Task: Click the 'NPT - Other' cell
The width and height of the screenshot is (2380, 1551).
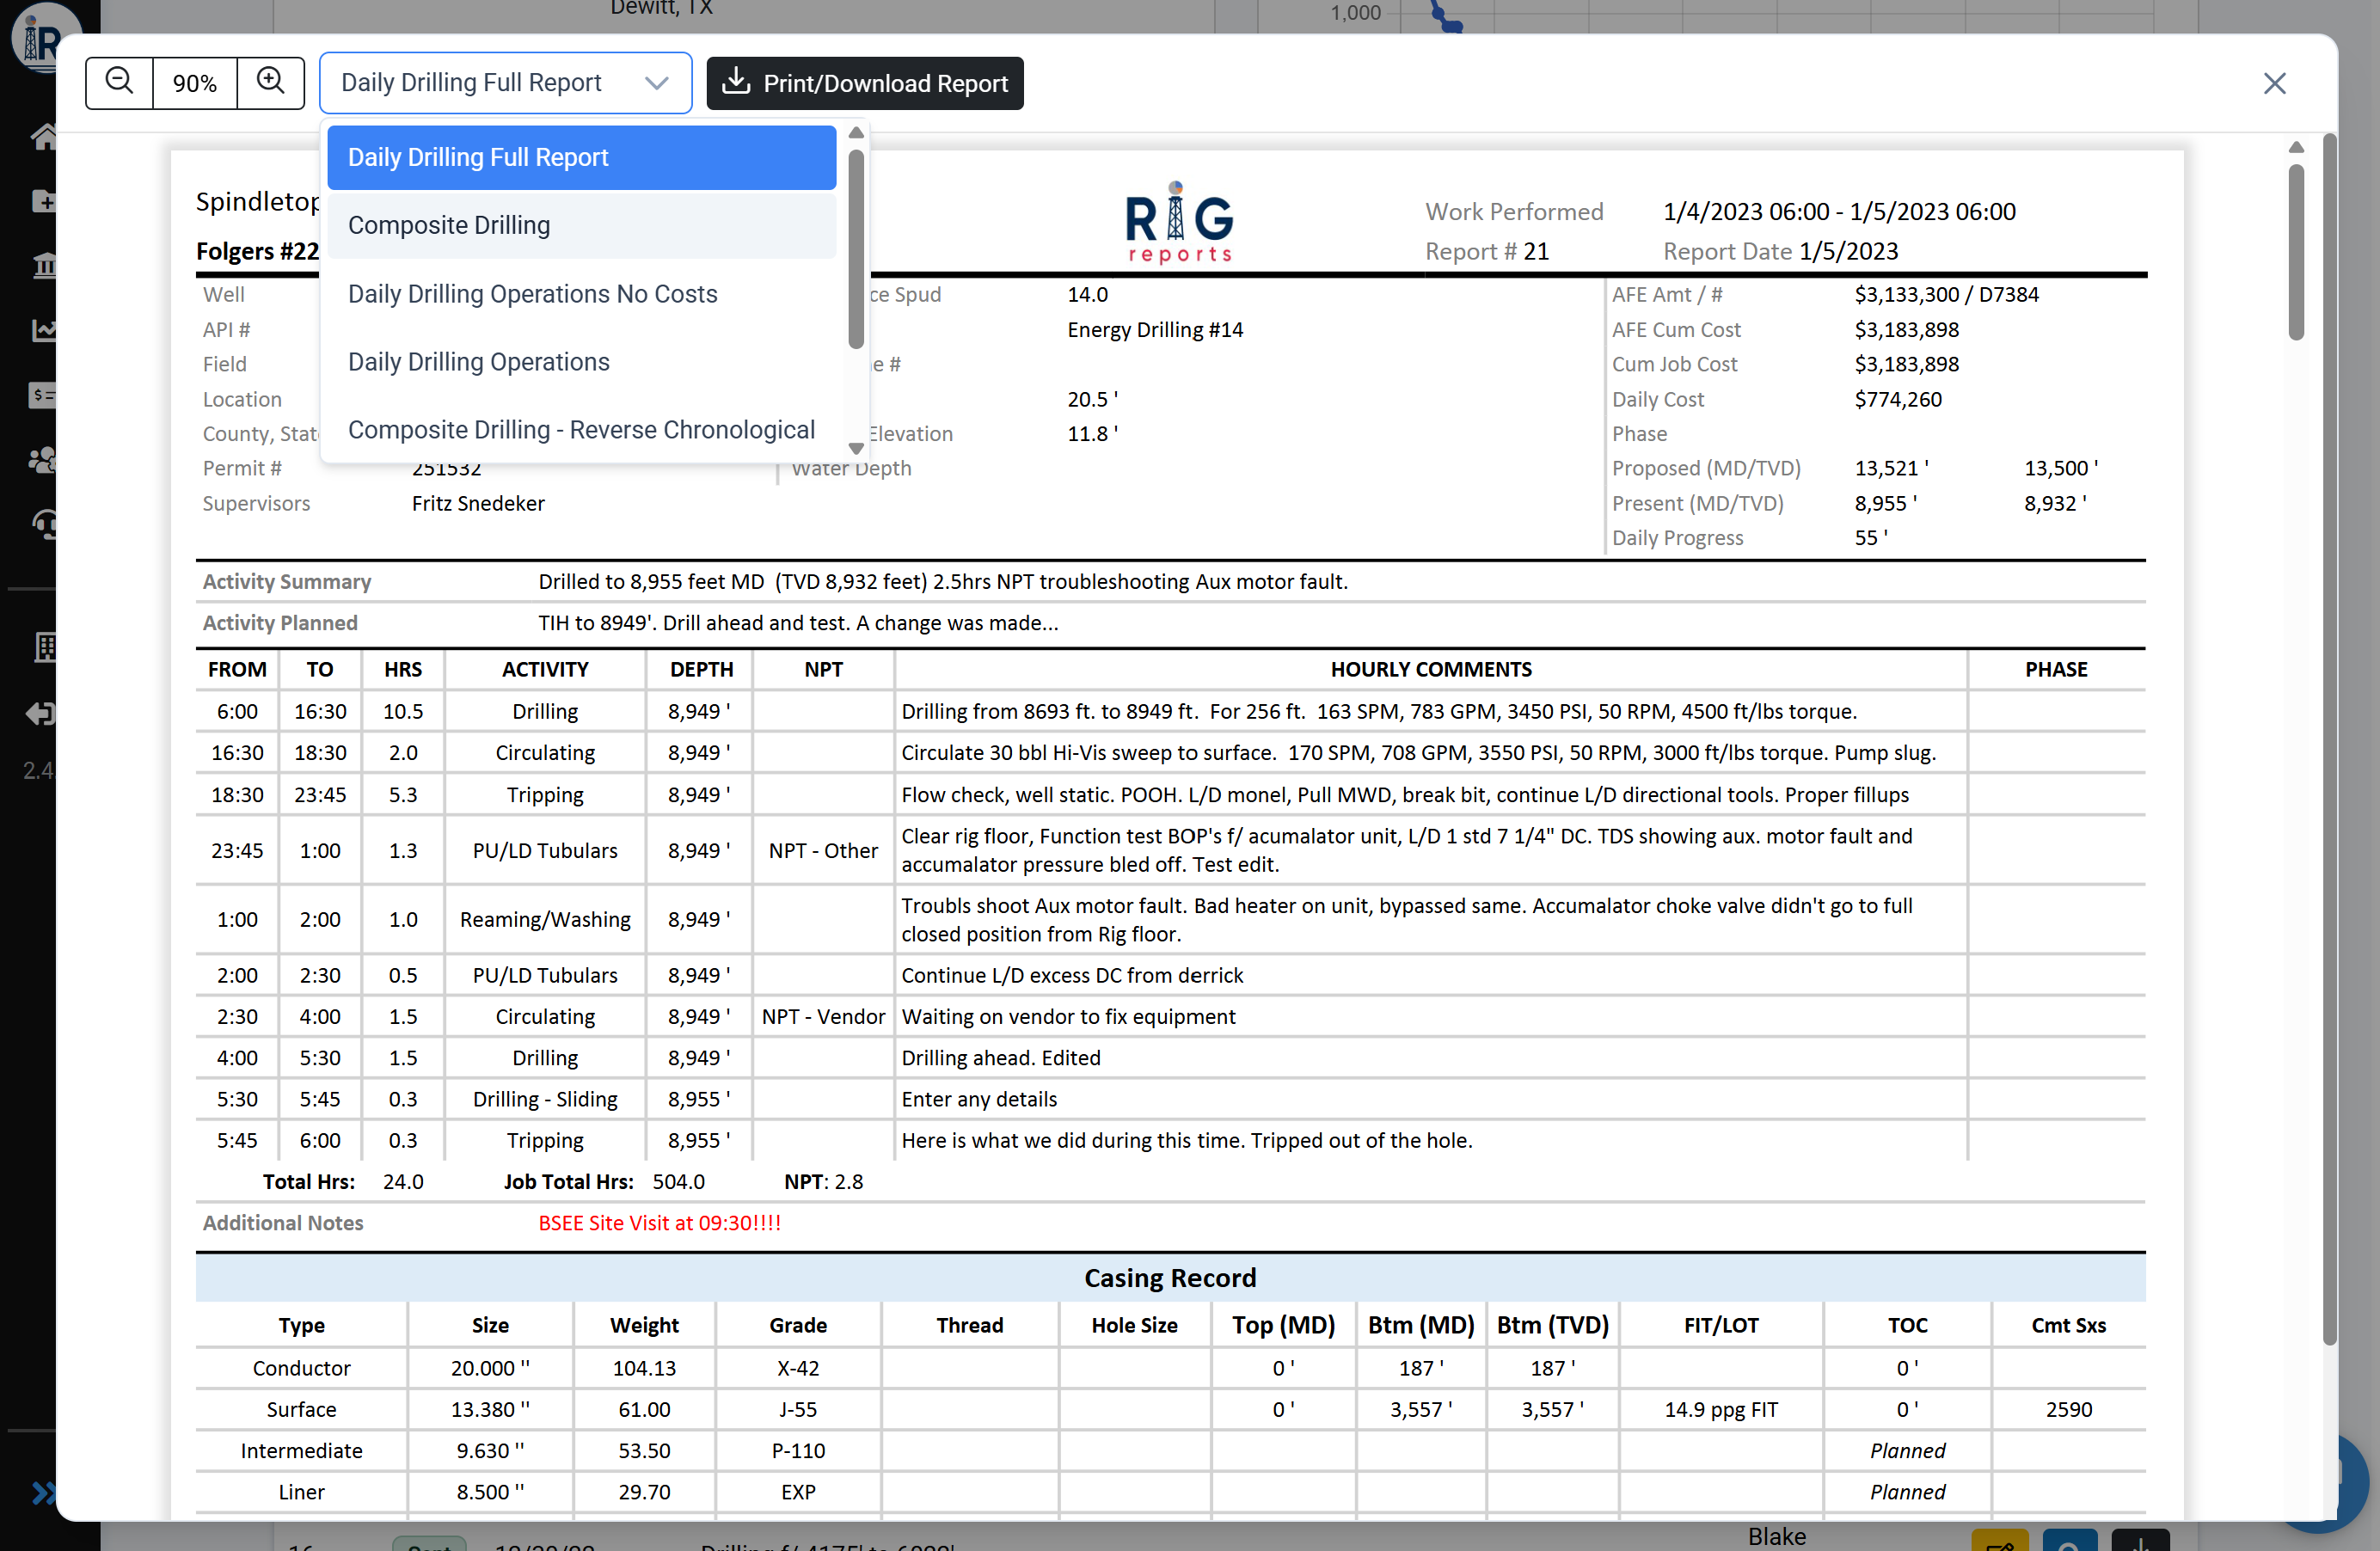Action: coord(823,850)
